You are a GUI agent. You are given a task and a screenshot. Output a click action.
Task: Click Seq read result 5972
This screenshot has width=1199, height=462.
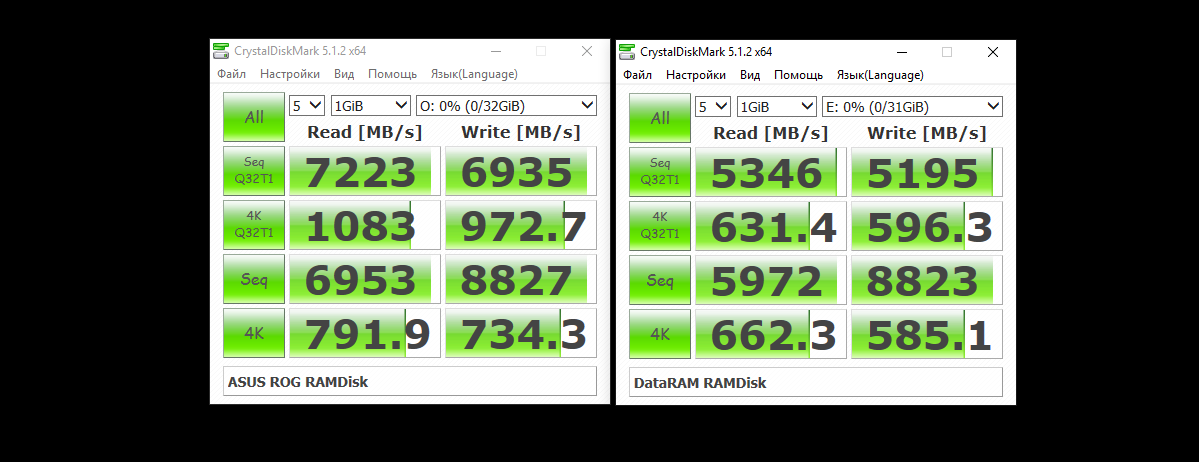(771, 280)
